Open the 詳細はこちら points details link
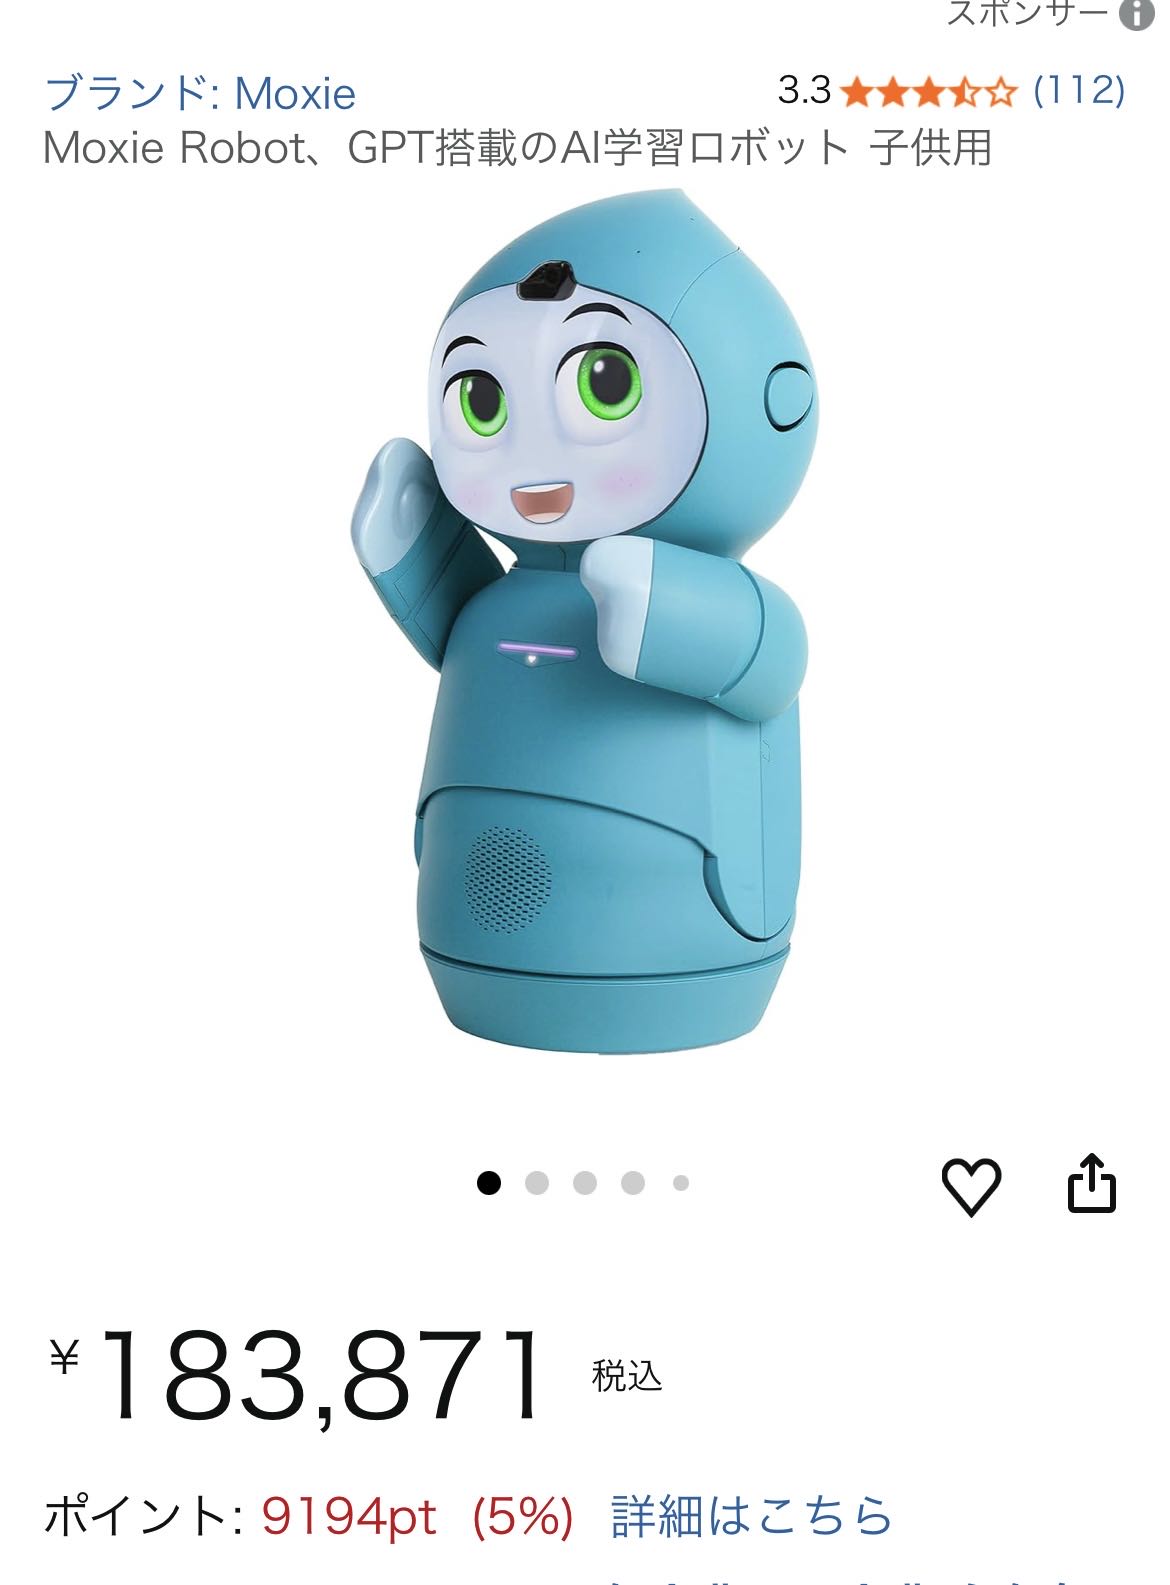 point(751,1516)
